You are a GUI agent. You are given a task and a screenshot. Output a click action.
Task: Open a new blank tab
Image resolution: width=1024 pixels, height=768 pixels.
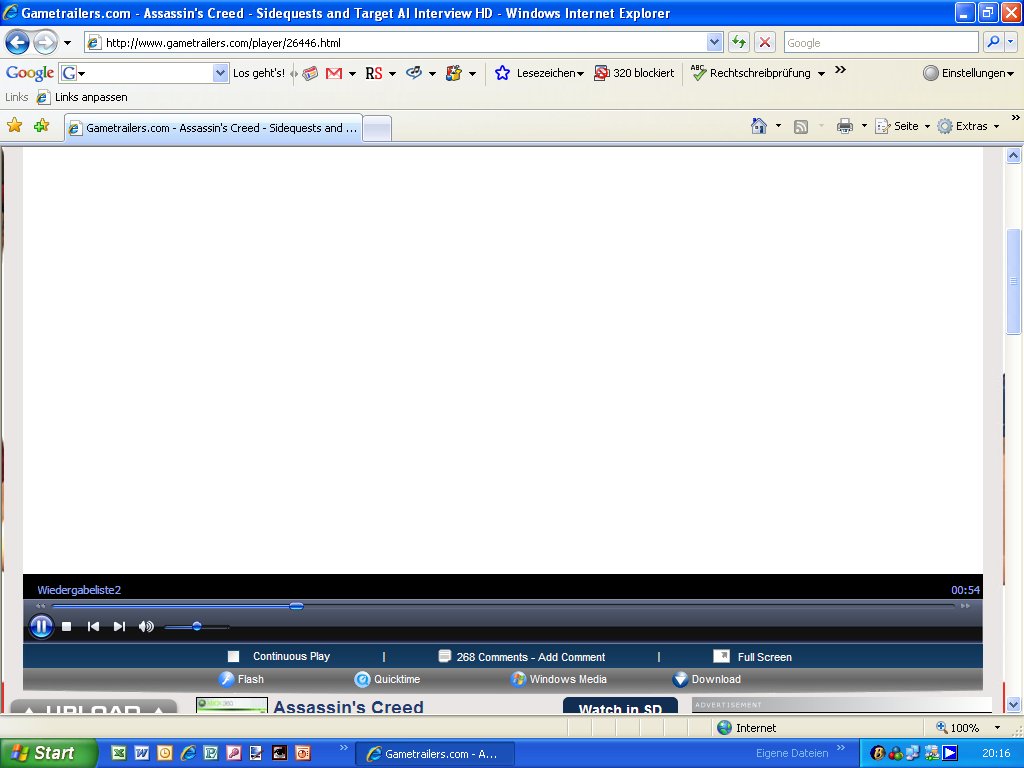point(377,128)
